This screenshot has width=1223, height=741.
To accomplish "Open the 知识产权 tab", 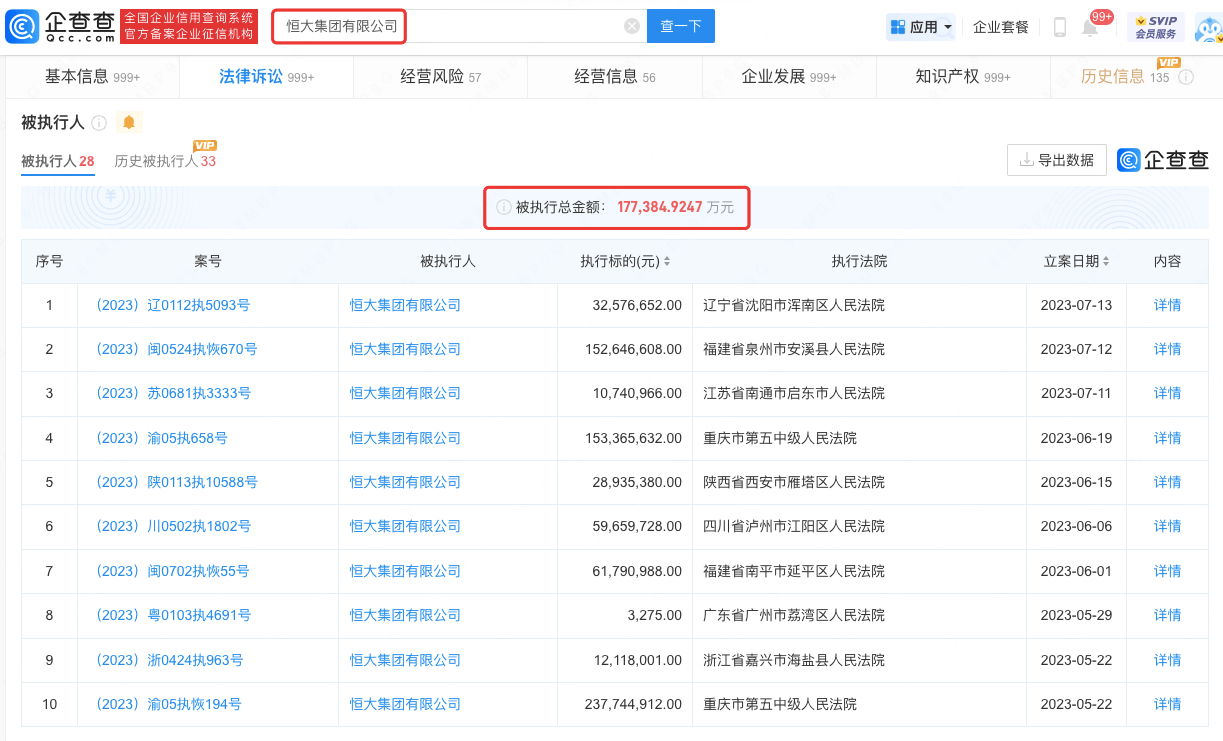I will pos(962,77).
